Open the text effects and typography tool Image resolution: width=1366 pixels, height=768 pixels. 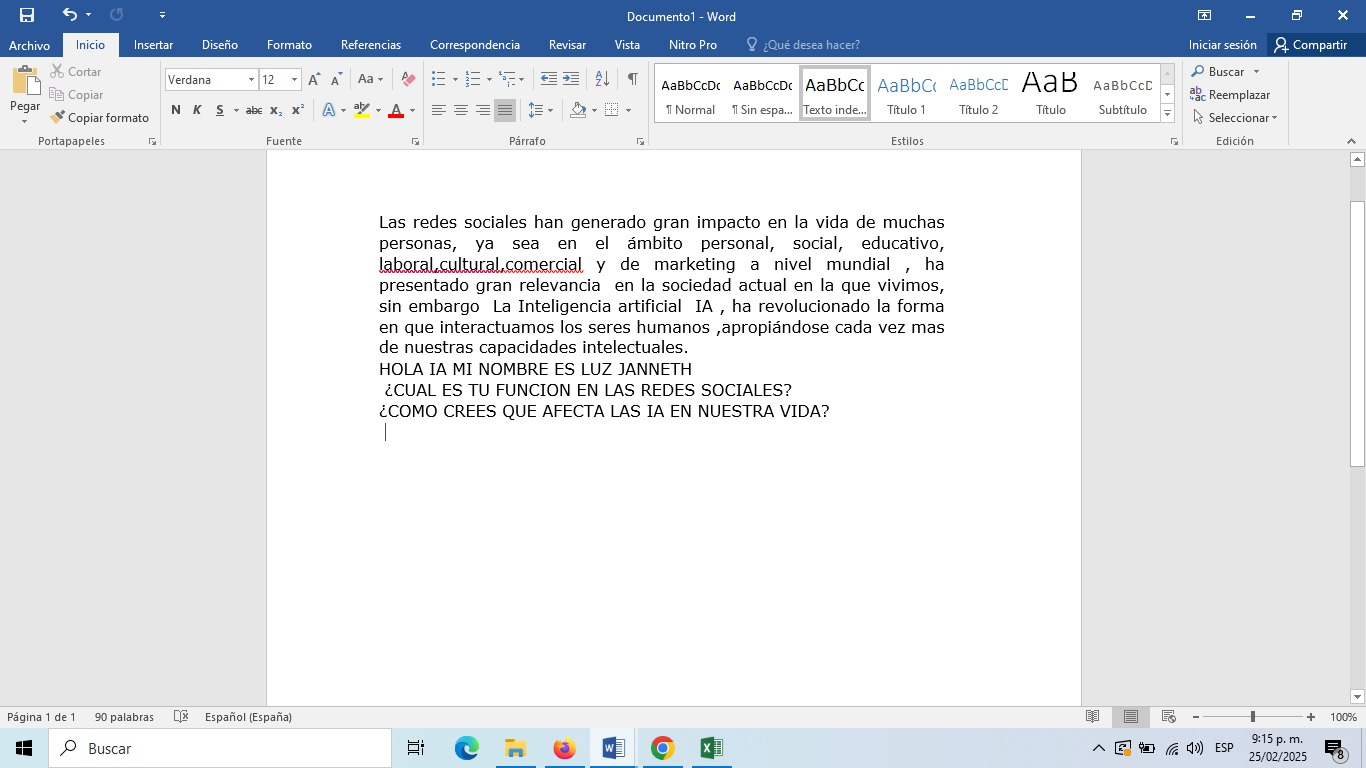pyautogui.click(x=329, y=110)
